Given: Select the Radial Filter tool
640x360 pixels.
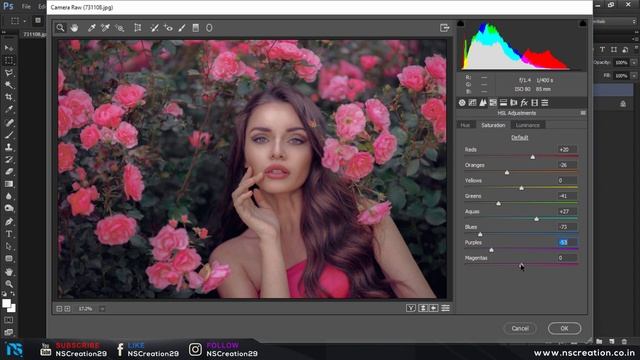Looking at the screenshot, I should (209, 28).
